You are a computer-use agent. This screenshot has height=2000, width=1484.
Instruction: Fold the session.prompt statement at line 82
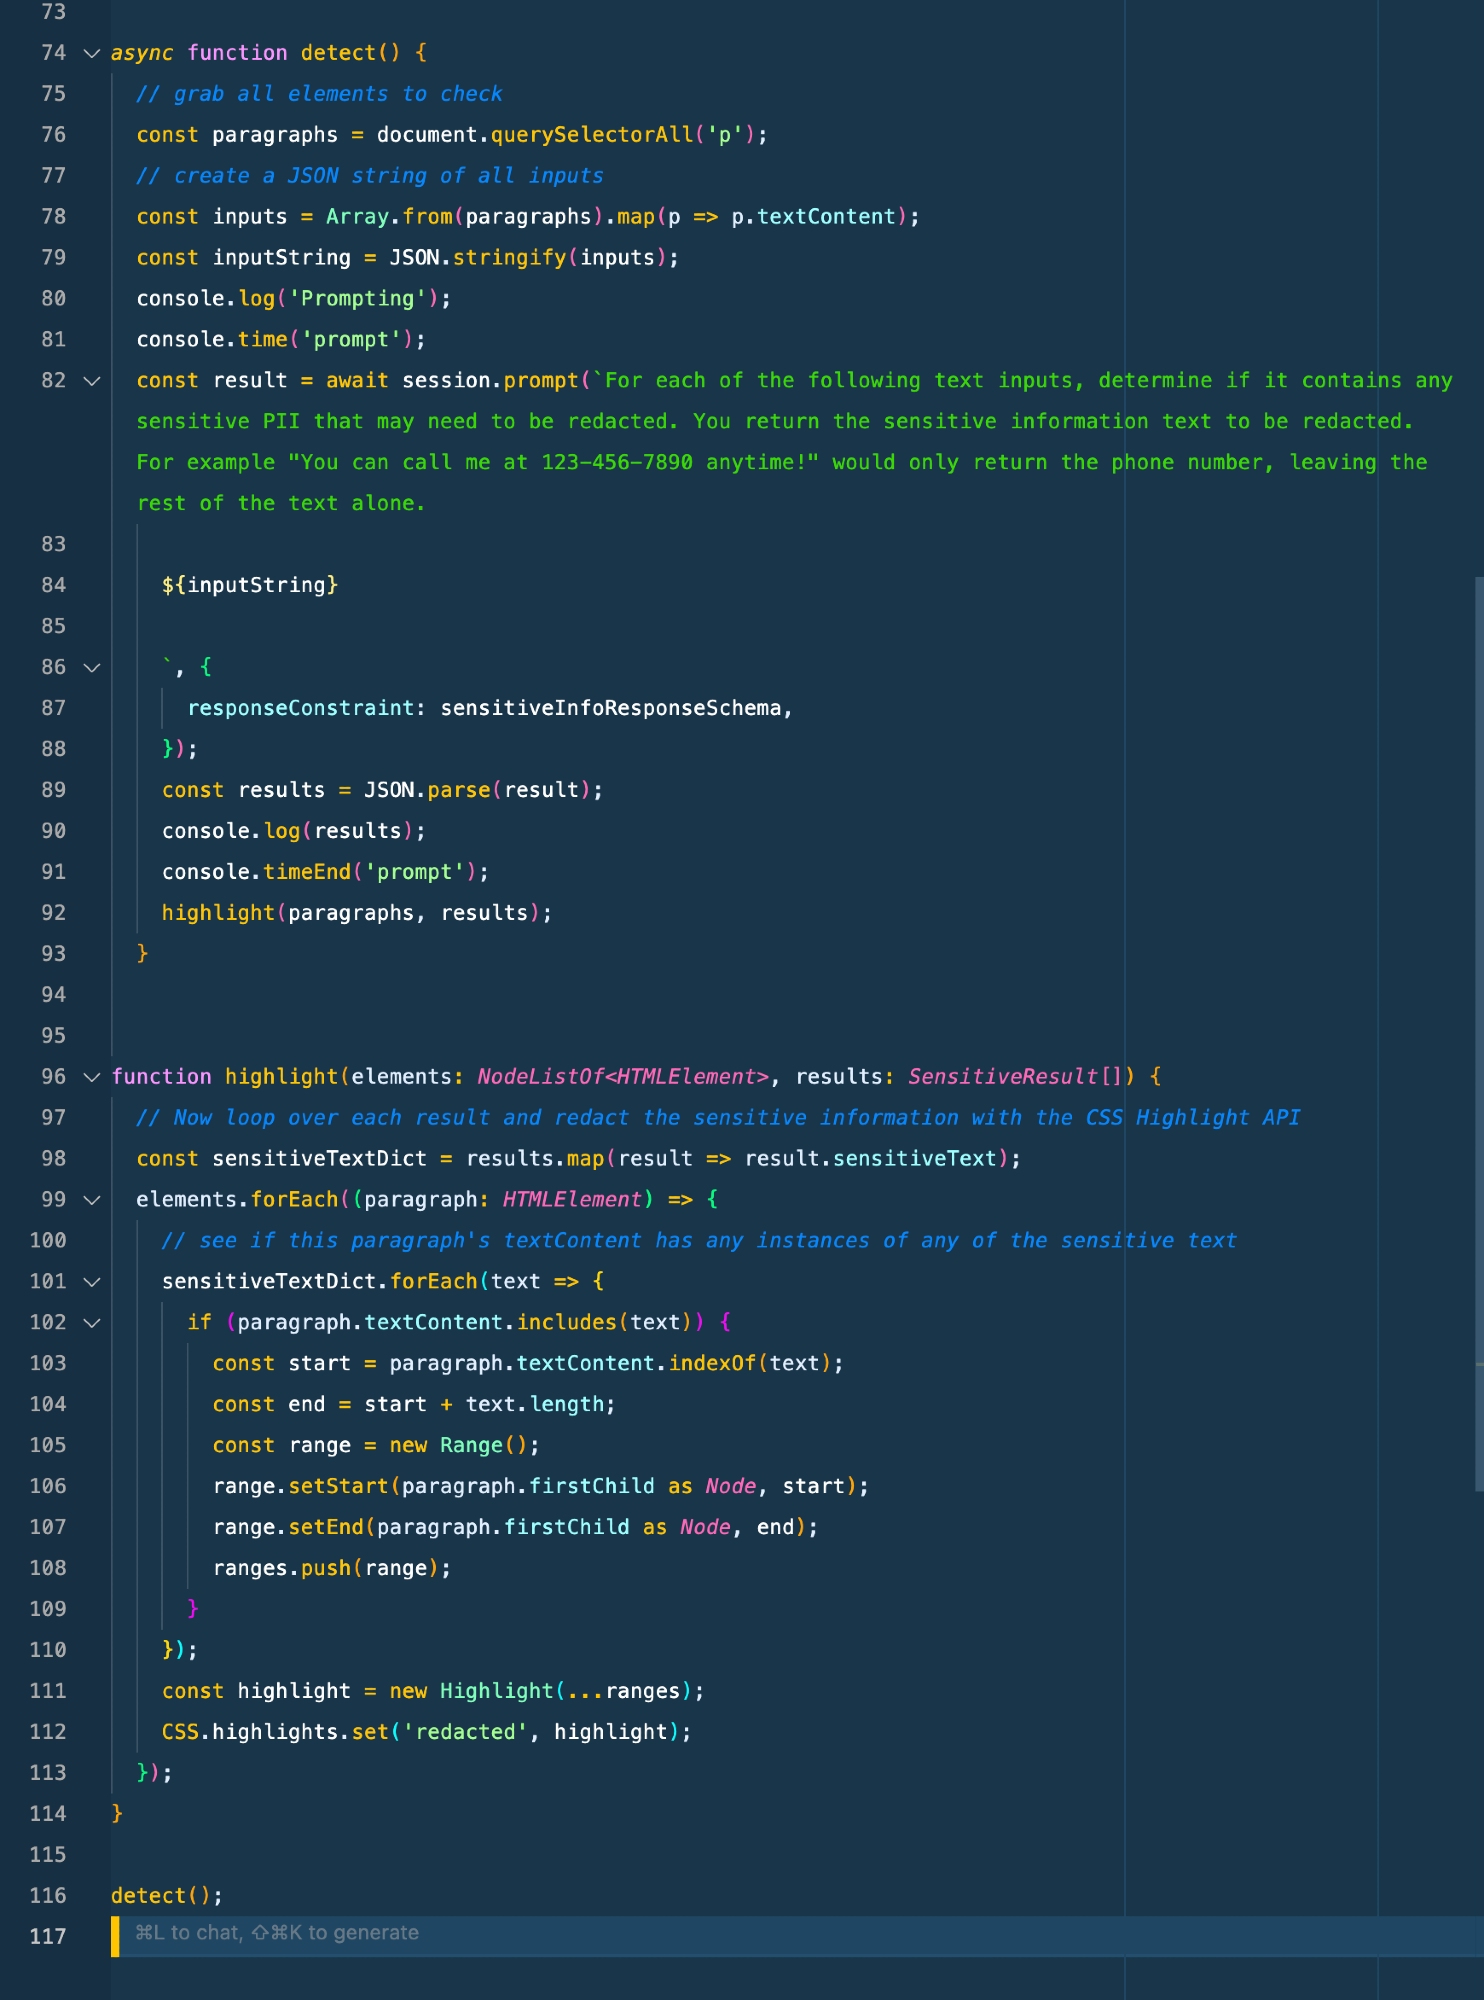[92, 381]
